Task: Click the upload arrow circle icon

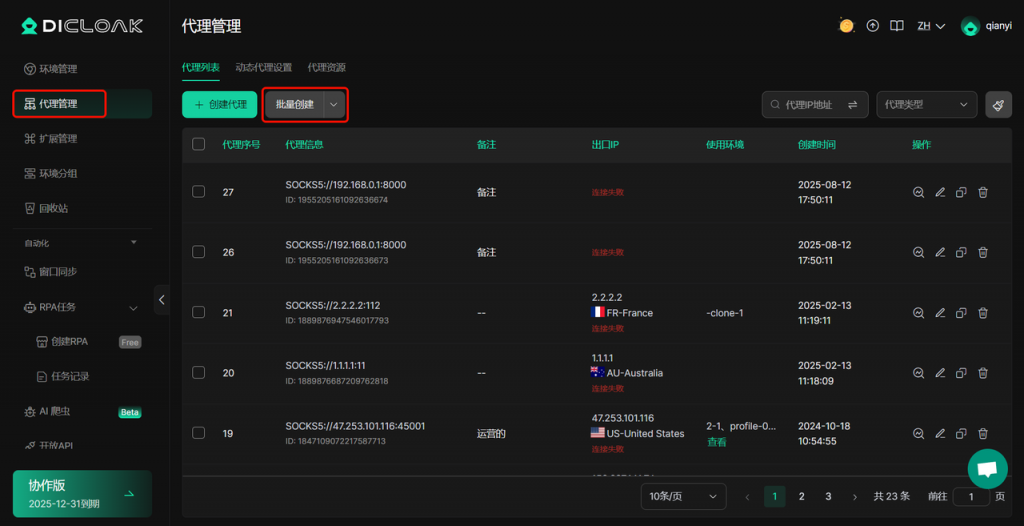Action: point(872,26)
